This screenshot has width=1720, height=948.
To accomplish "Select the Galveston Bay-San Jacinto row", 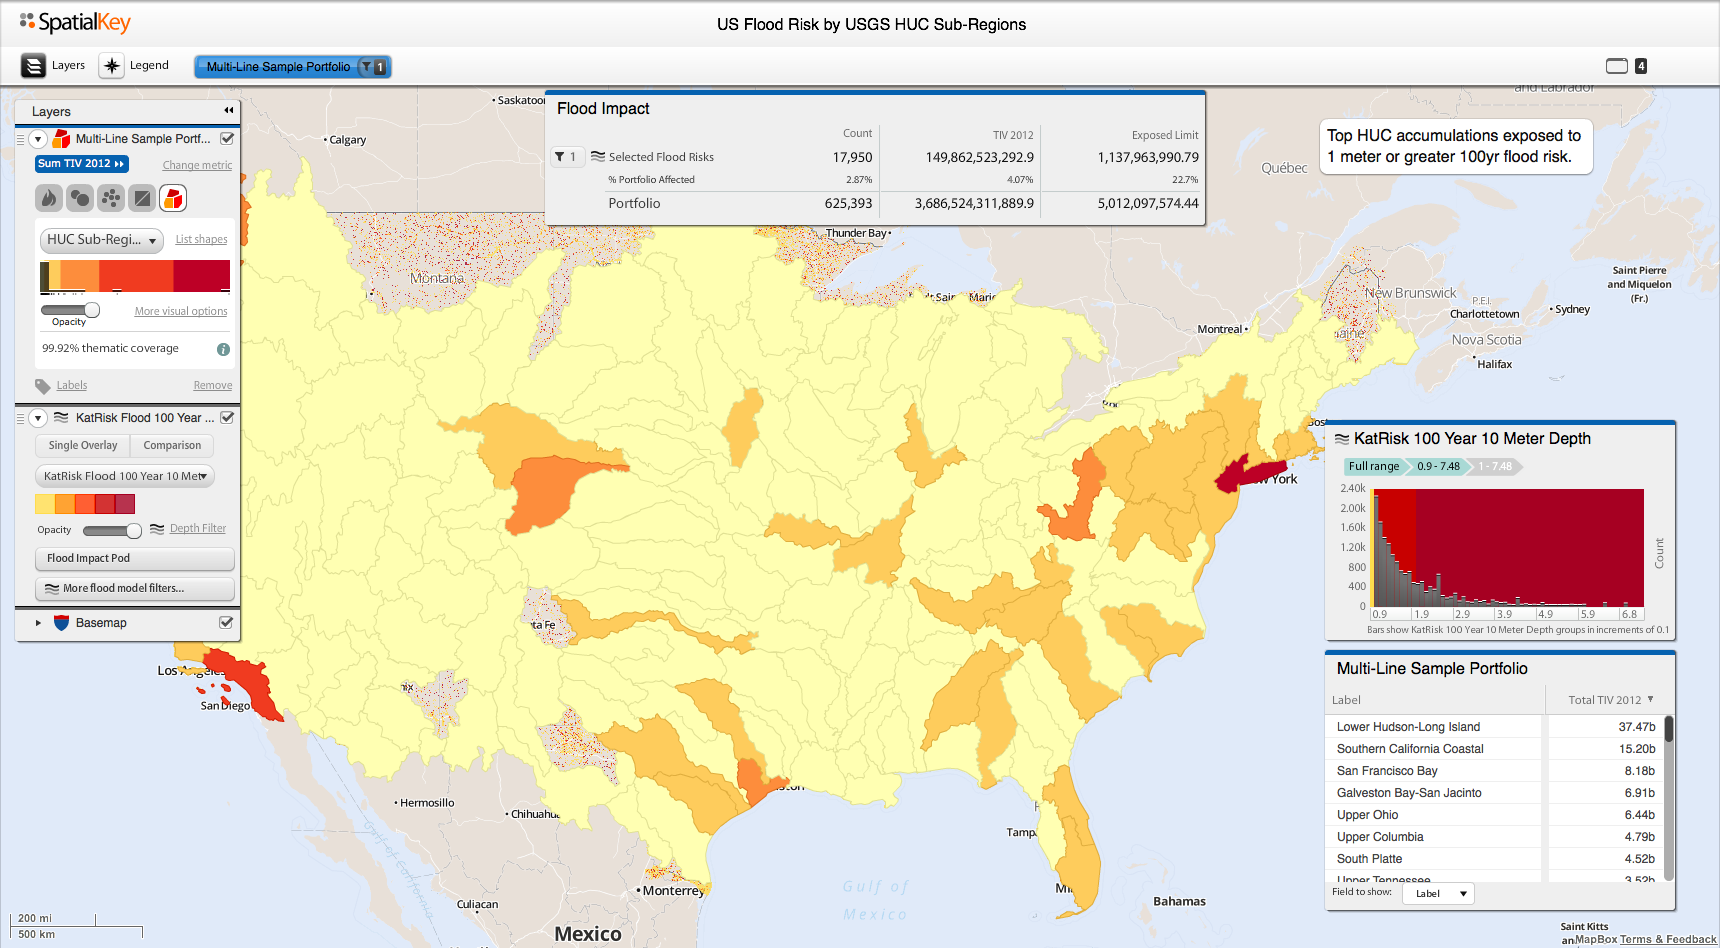I will click(1494, 793).
